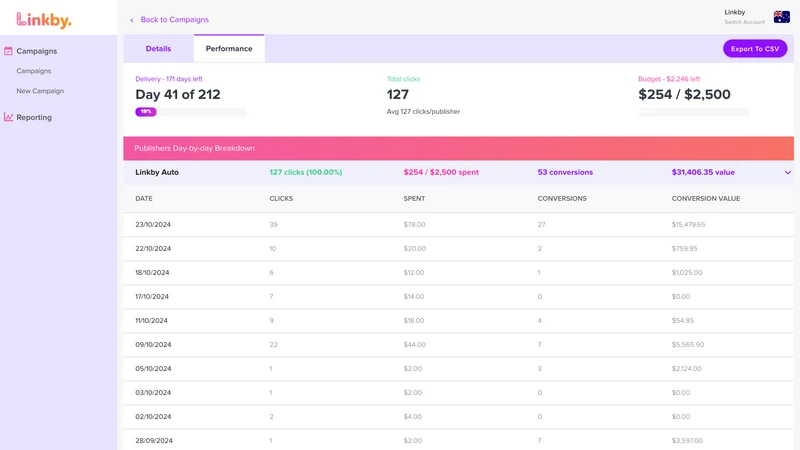Click the Linkby account name
Screen dimensions: 800x450
coord(735,12)
